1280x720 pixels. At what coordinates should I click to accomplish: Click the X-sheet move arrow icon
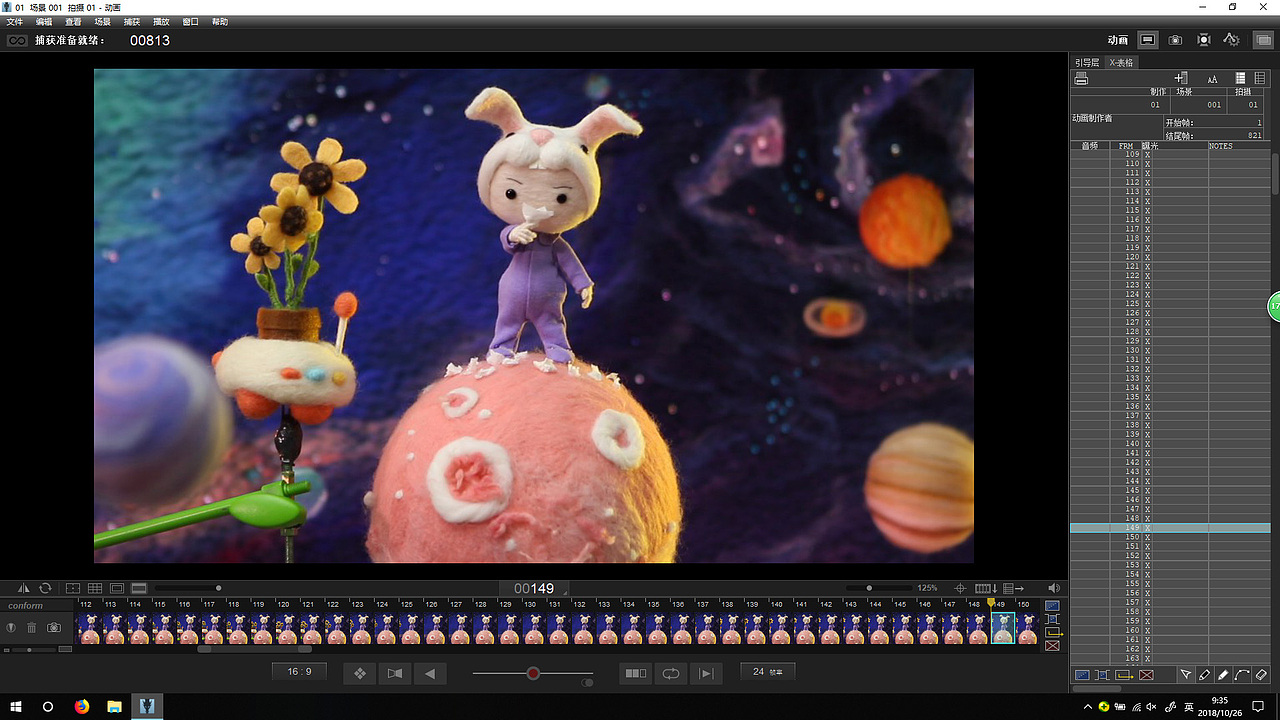tap(1012, 588)
